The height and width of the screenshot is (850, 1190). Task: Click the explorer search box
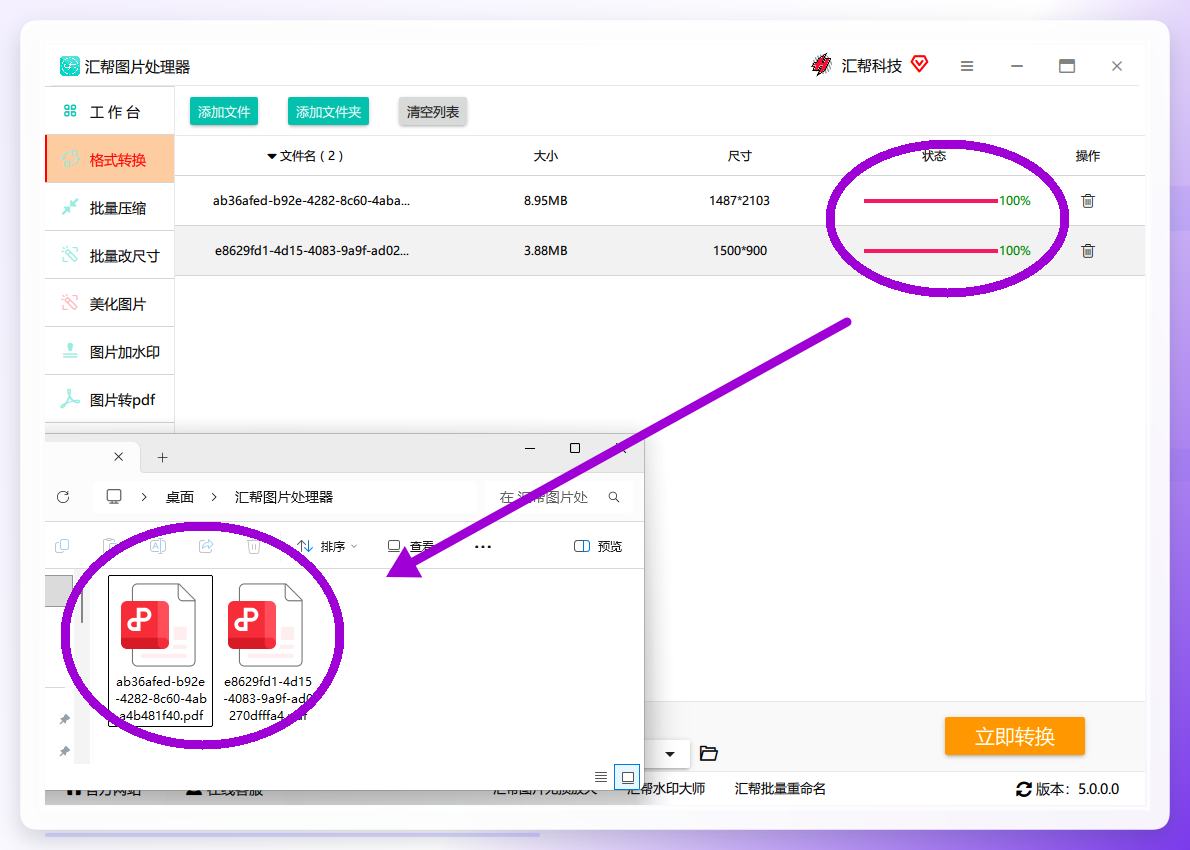(x=558, y=497)
